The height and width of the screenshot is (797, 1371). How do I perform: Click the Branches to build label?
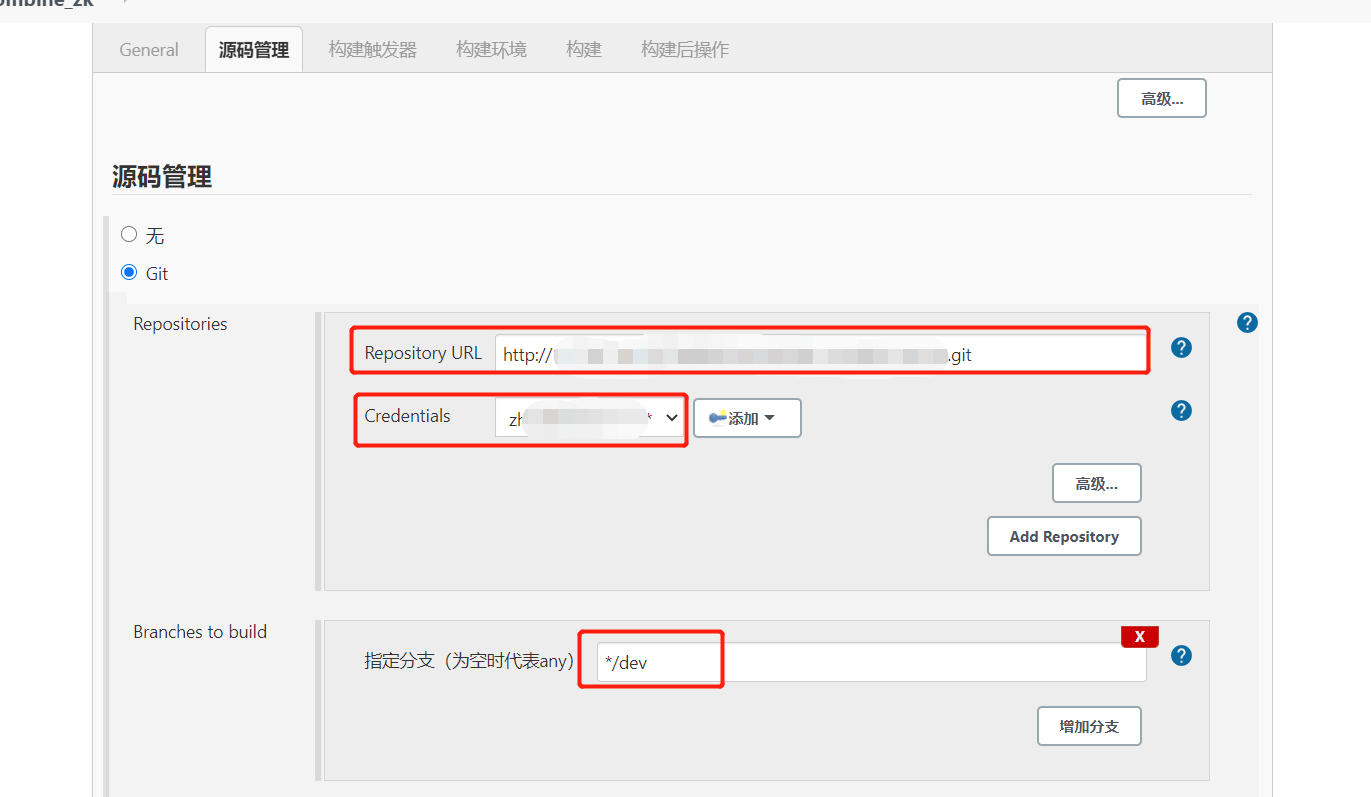point(200,632)
